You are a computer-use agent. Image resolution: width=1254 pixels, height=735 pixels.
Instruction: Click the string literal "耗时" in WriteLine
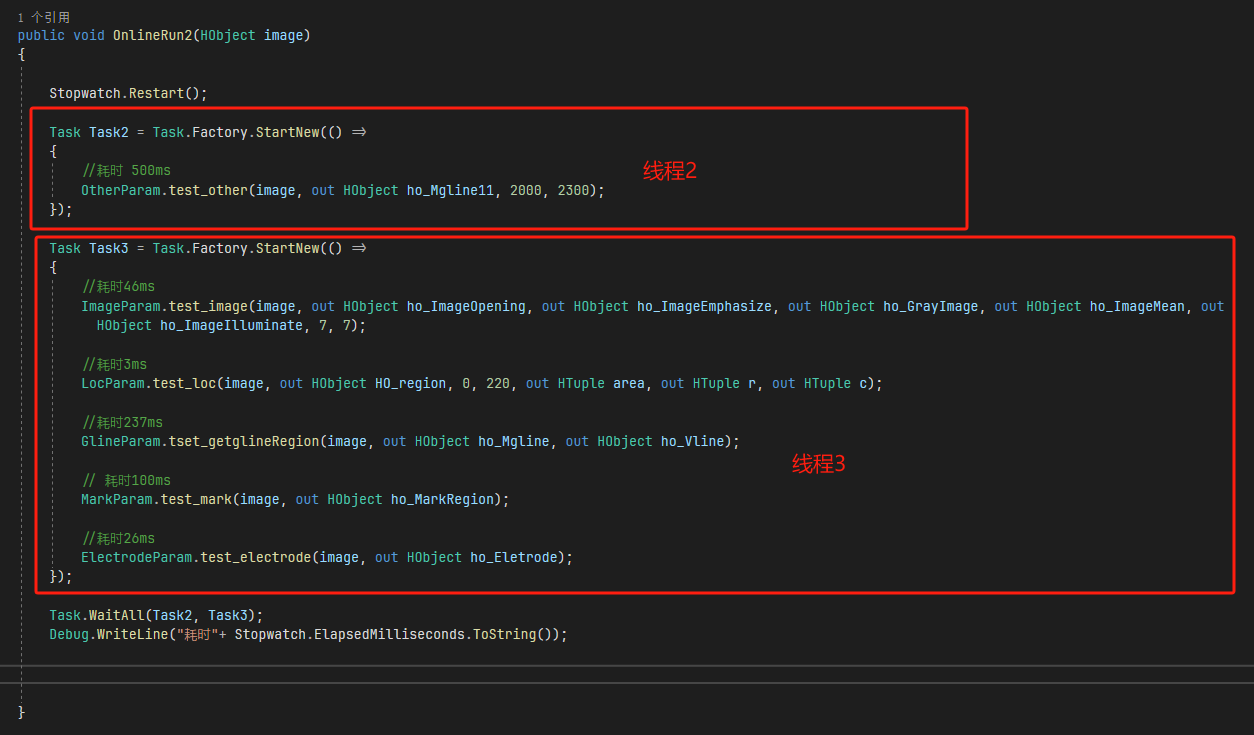(197, 635)
